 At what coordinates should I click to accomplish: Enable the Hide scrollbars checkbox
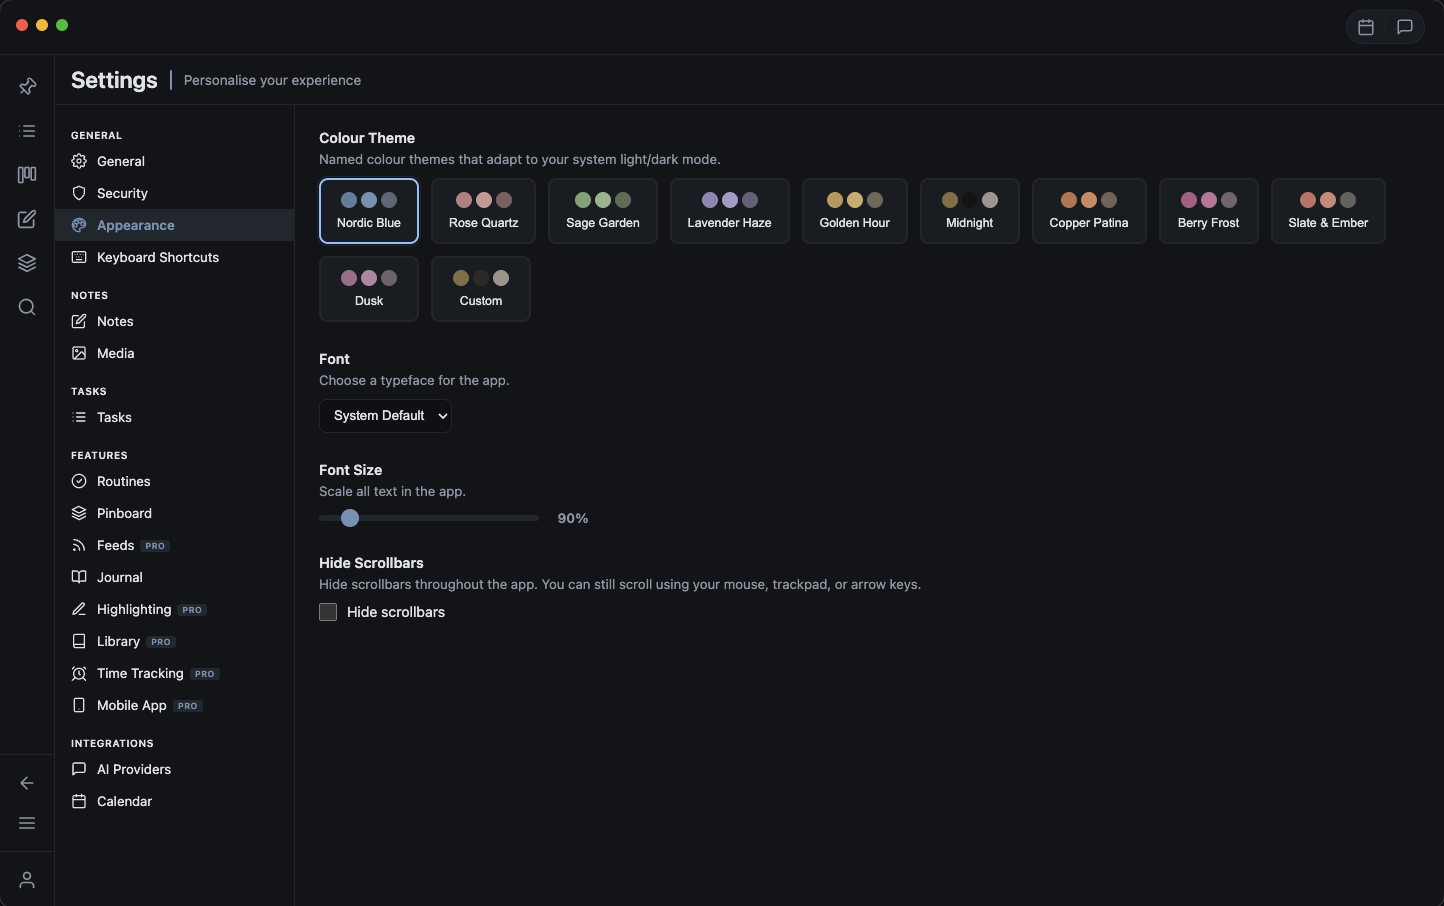point(328,612)
